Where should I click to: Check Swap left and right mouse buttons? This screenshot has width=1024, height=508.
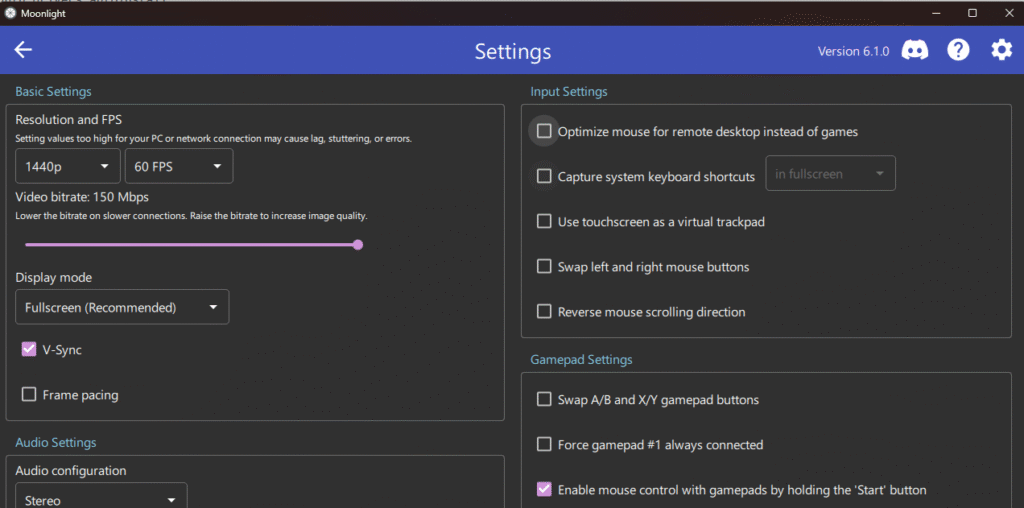(x=544, y=266)
